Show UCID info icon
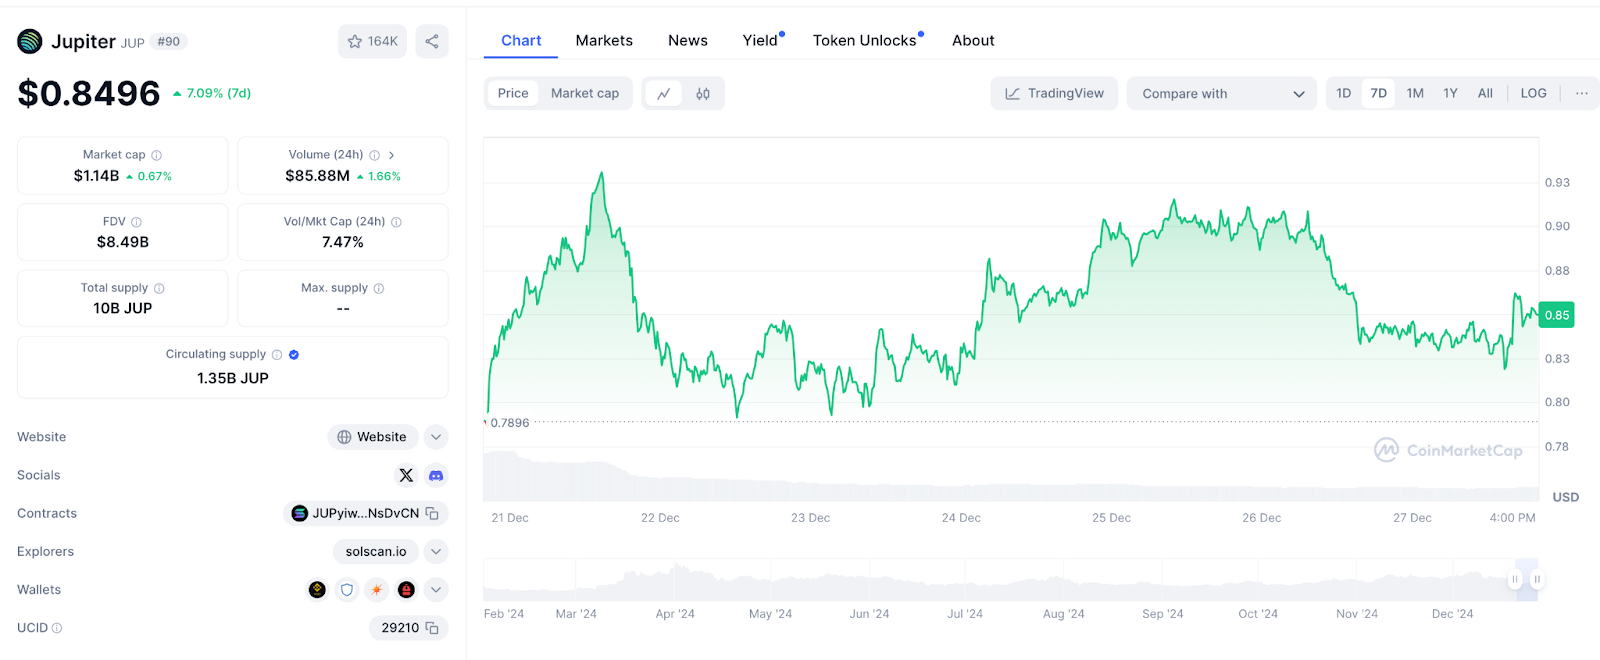1600x660 pixels. click(x=57, y=628)
